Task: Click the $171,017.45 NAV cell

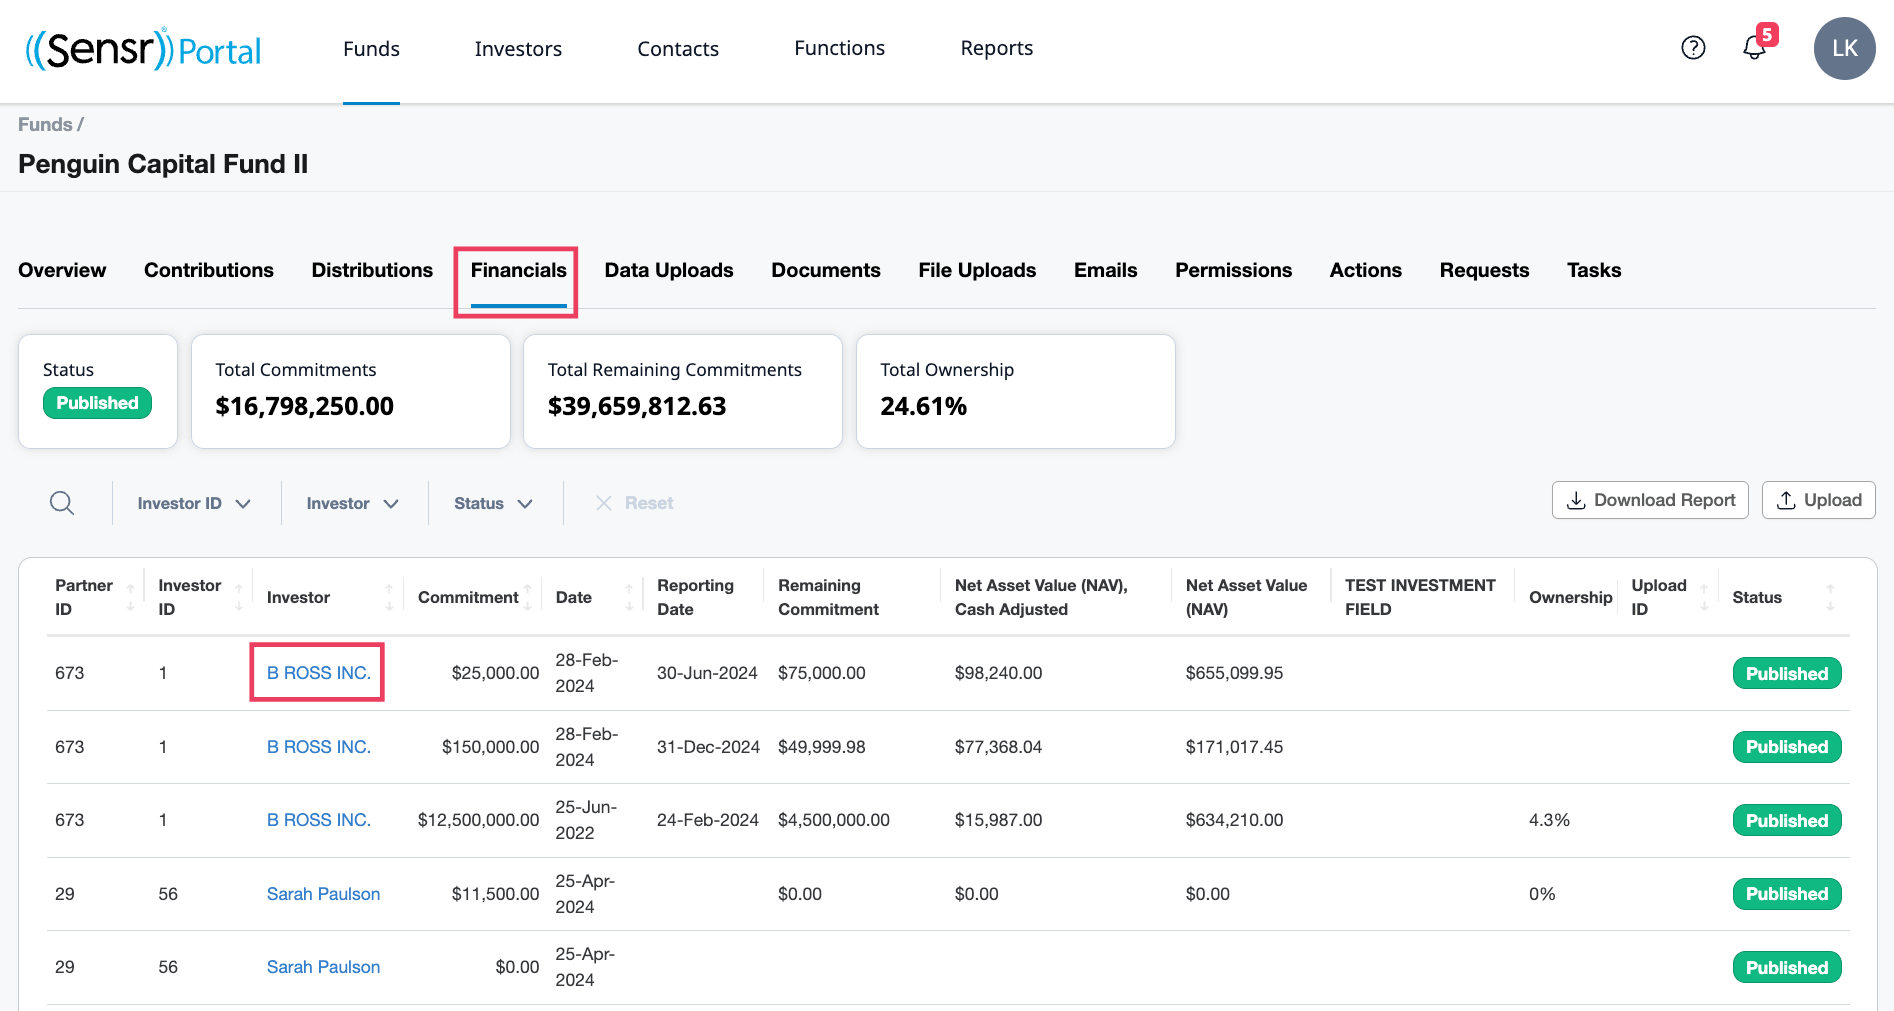Action: tap(1234, 747)
